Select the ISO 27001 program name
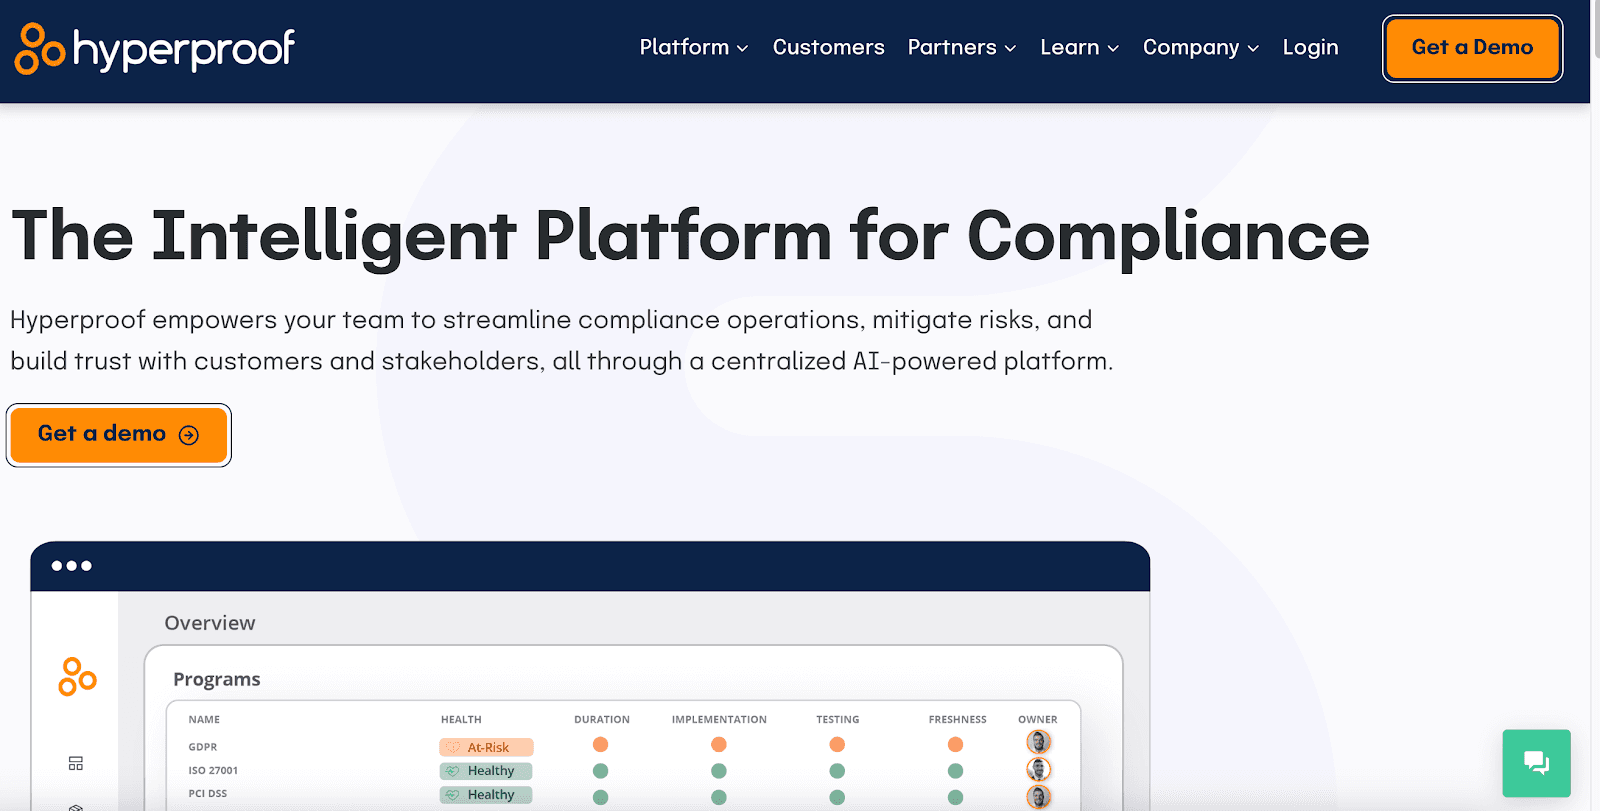The height and width of the screenshot is (811, 1600). 213,771
